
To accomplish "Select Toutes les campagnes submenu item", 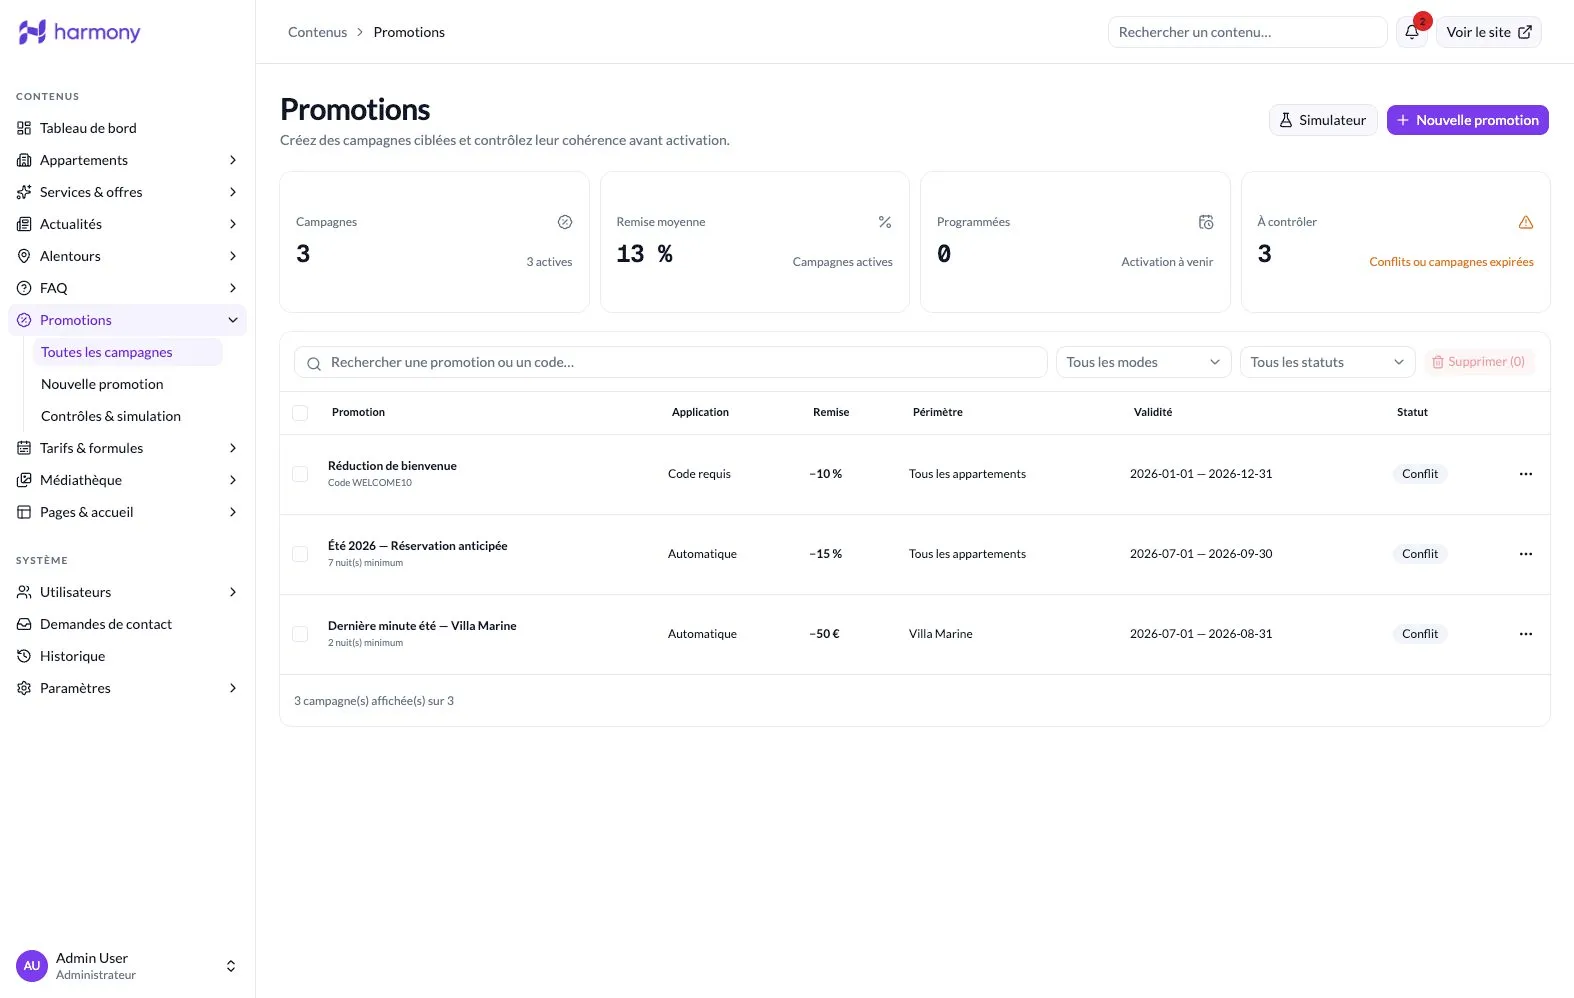I will coord(128,352).
